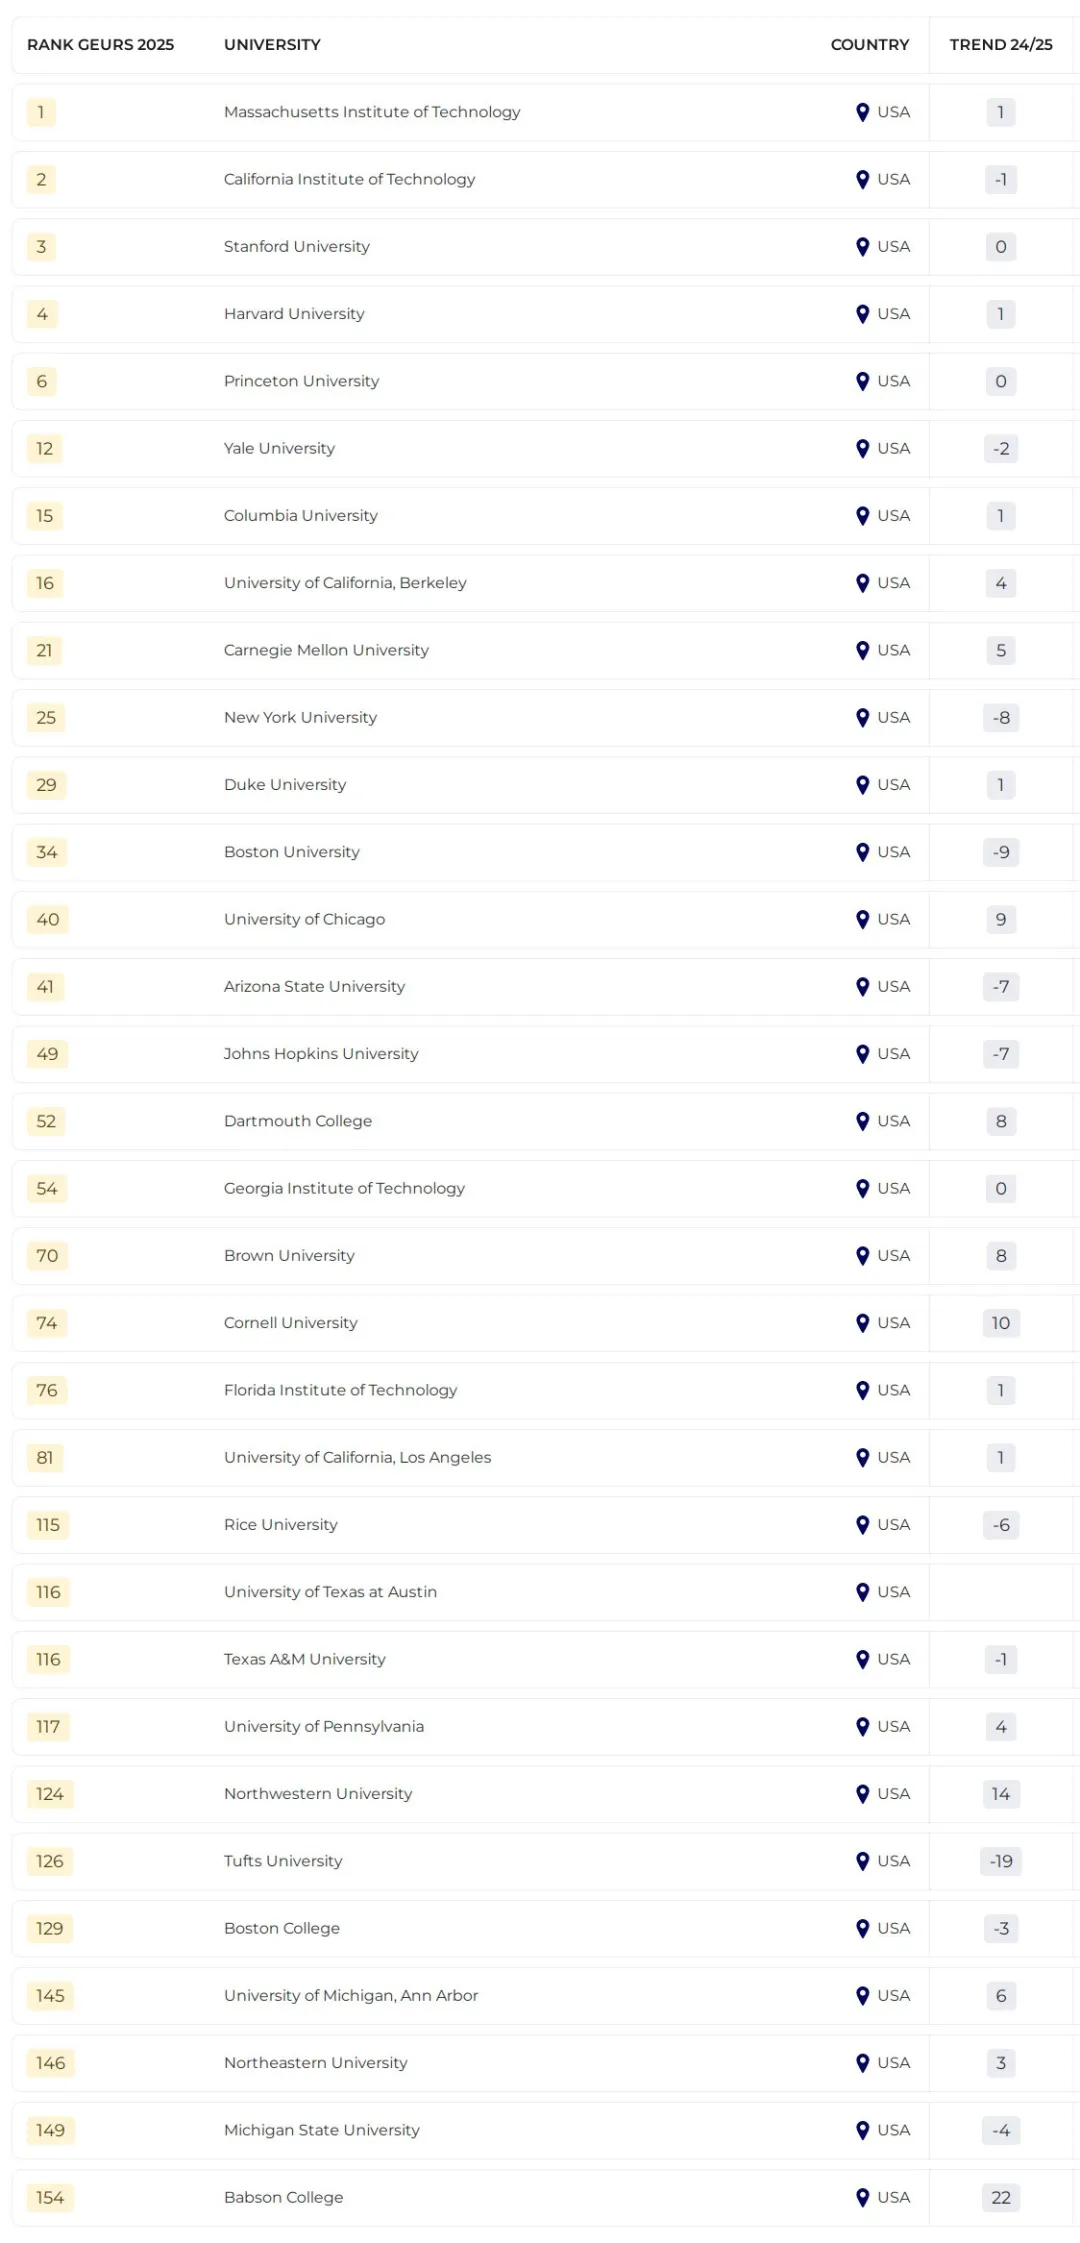Click the RANK GEURS 2025 column header
Viewport: 1080px width, 2243px height.
pyautogui.click(x=100, y=45)
